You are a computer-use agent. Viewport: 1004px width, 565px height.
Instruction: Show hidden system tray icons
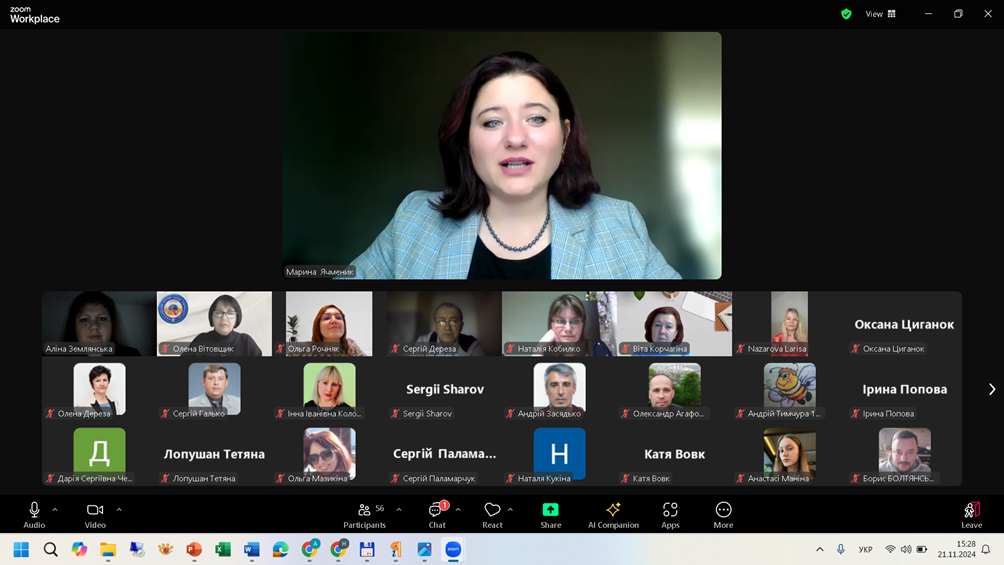[x=820, y=550]
